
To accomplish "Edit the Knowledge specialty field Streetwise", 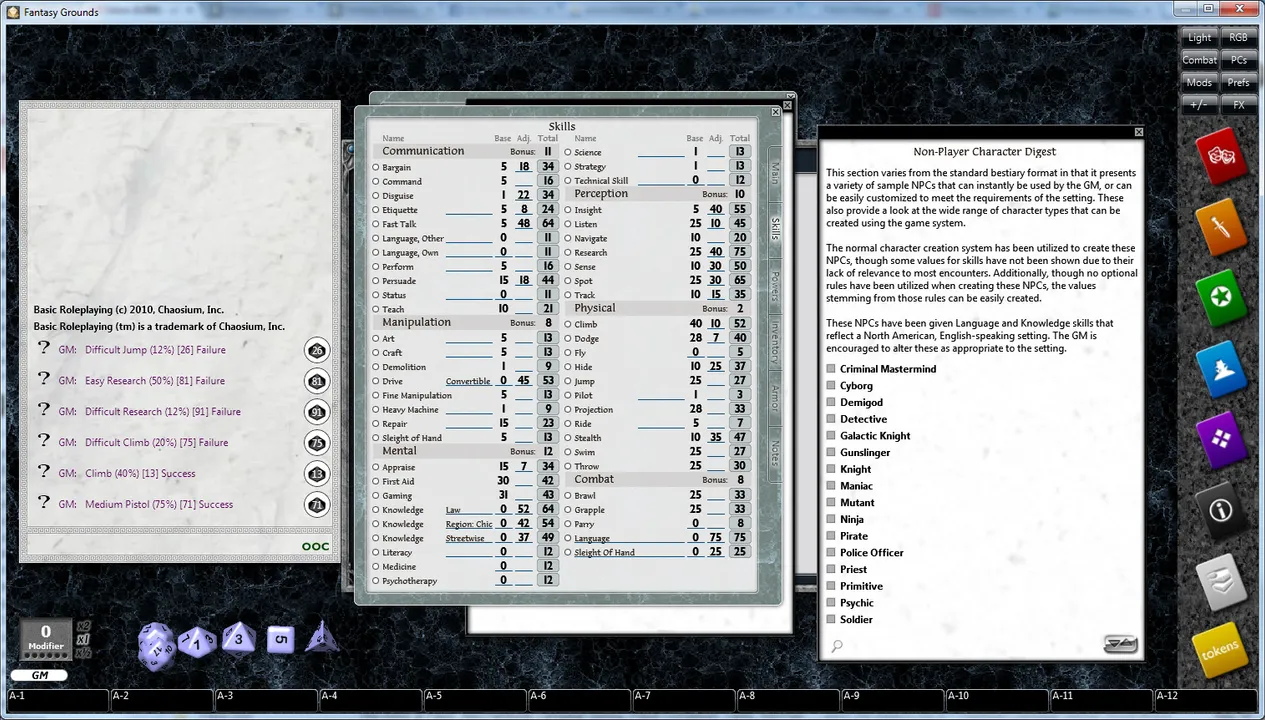I will coord(469,539).
